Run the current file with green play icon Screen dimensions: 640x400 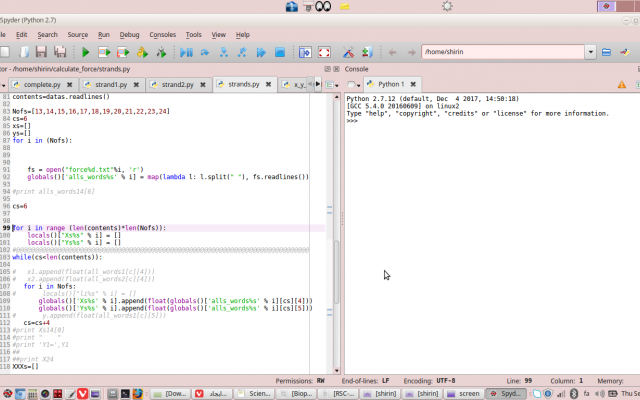point(86,52)
